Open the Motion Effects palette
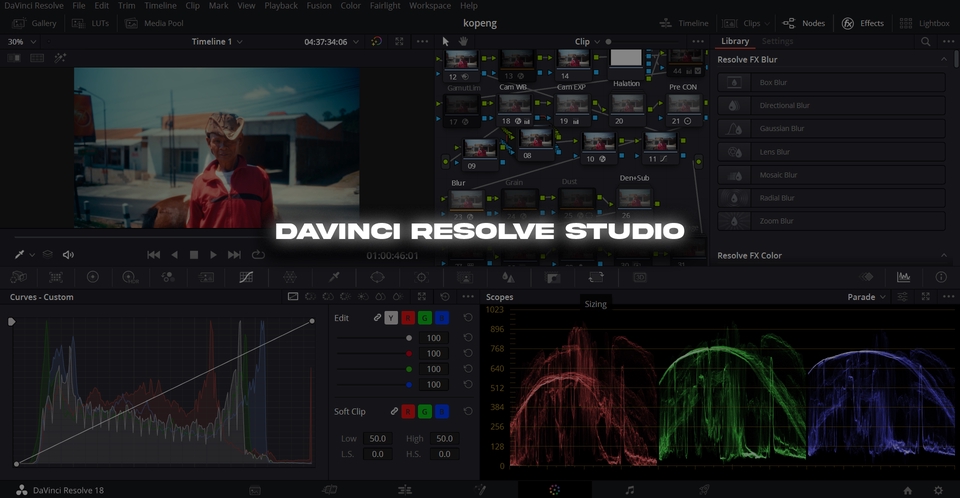Viewport: 960px width, 498px height. tap(207, 277)
